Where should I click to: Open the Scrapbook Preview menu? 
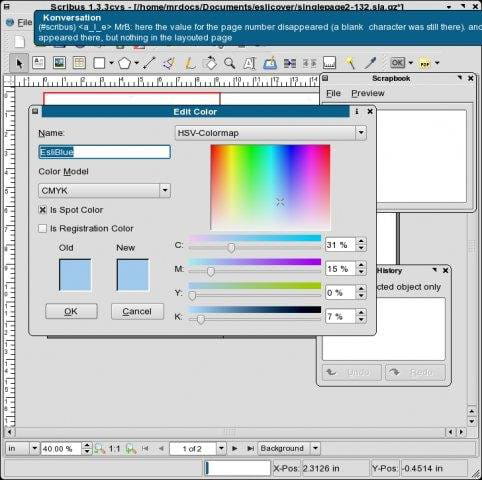click(x=368, y=93)
